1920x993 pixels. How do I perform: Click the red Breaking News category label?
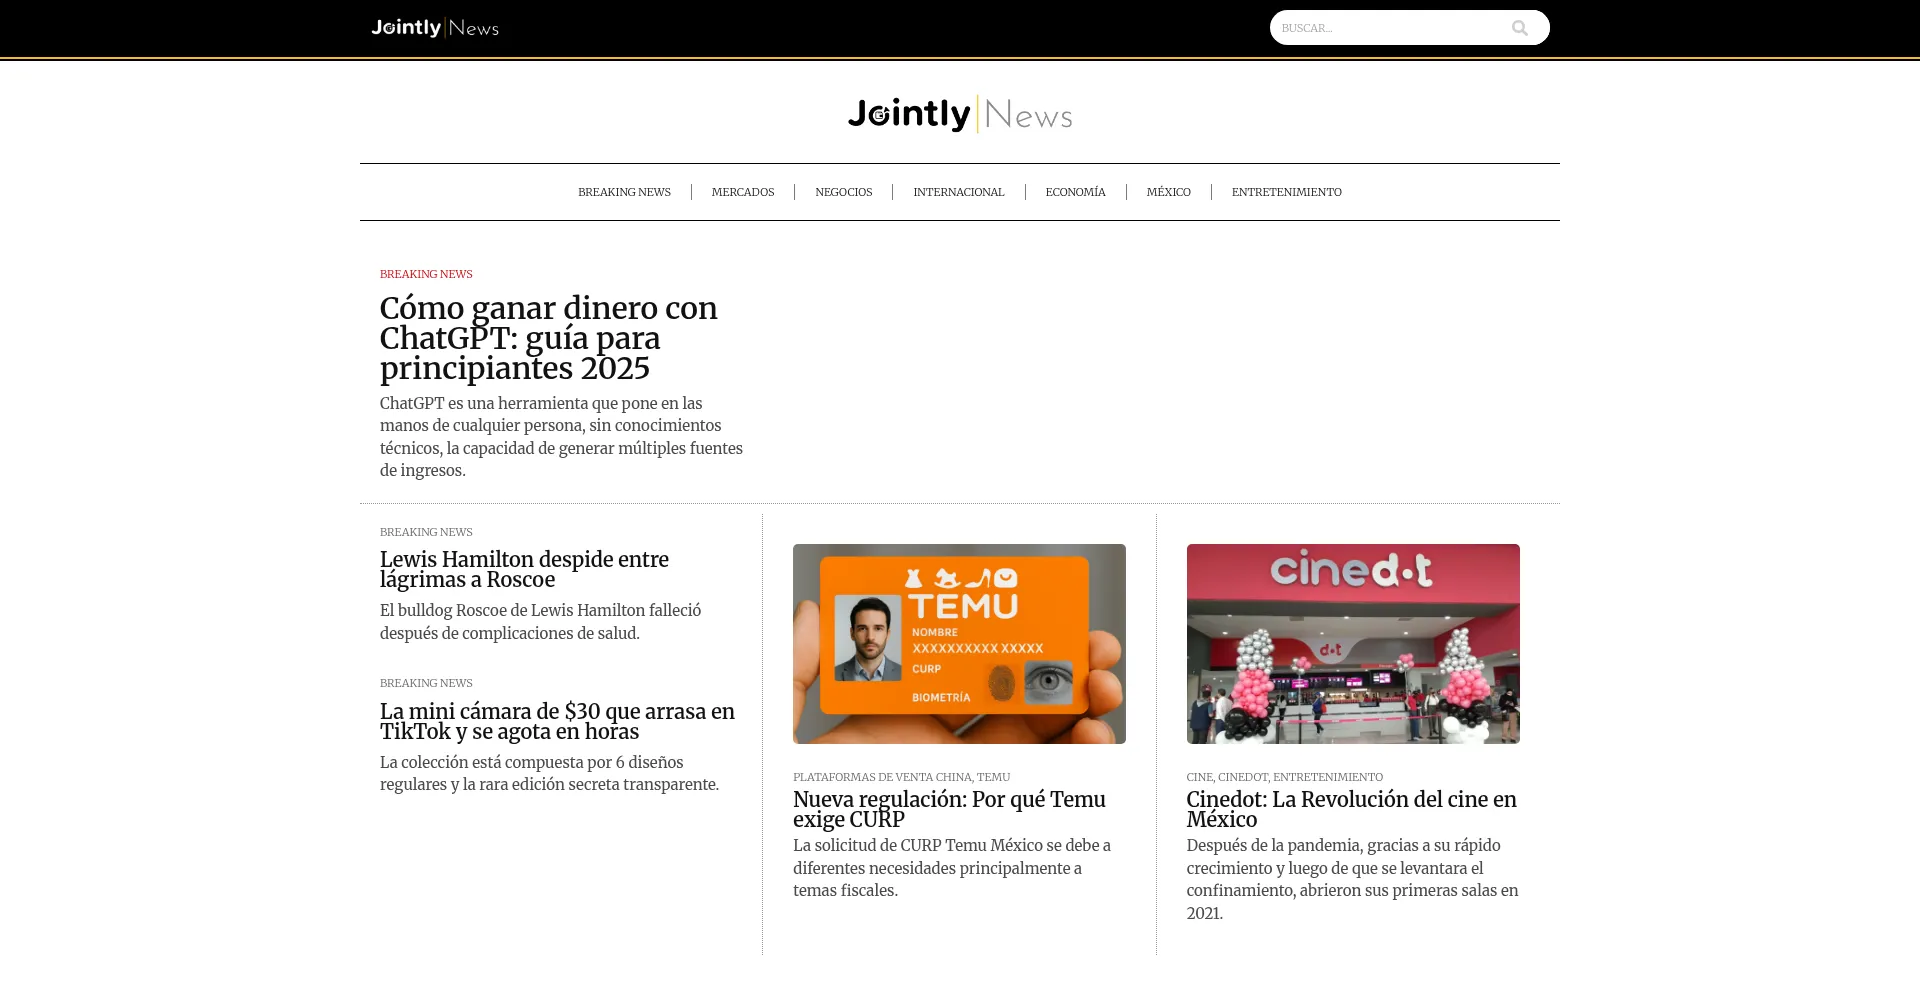426,274
